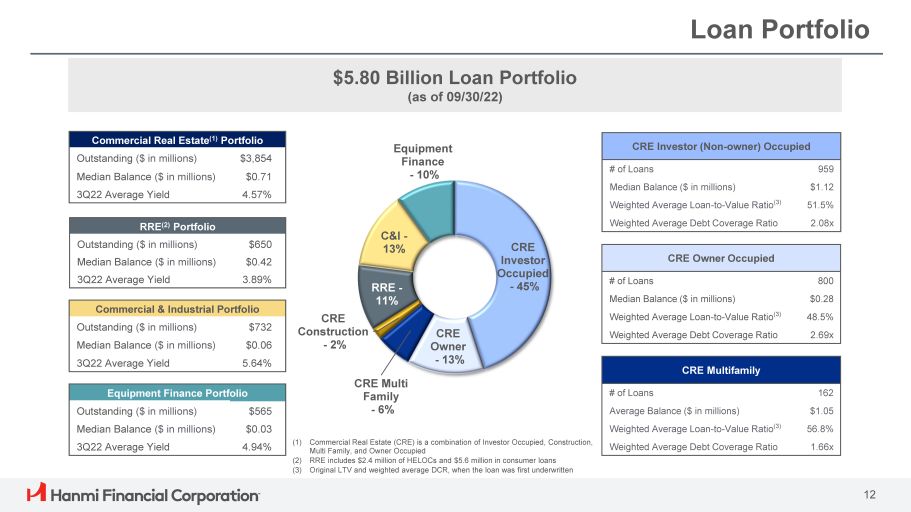Select the RRE Portfolio table header
Screen dimensions: 911x512
coord(177,226)
